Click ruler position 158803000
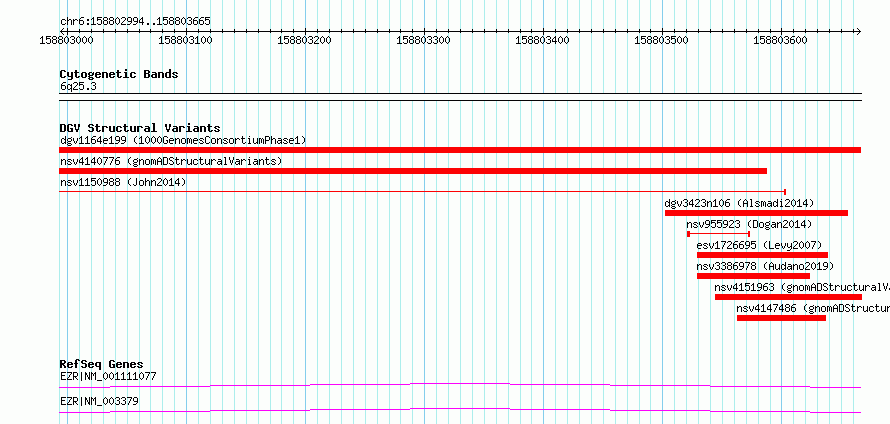890x424 pixels. (x=67, y=41)
